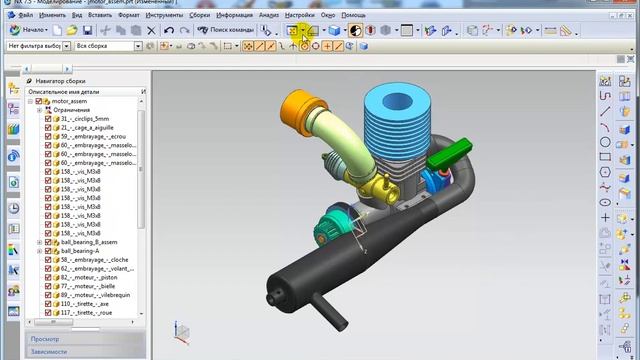Select the 89_-_moteur_-_vilebrequin tree item

(96, 295)
